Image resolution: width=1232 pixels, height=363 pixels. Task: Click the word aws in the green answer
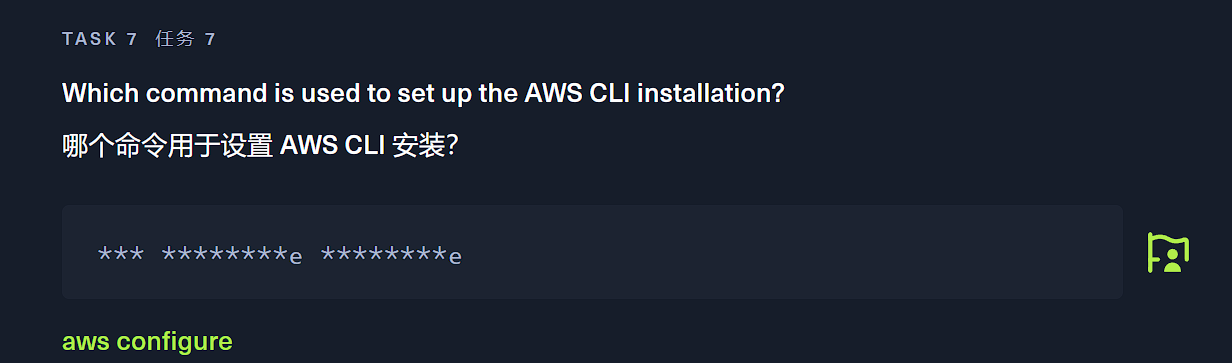point(86,342)
